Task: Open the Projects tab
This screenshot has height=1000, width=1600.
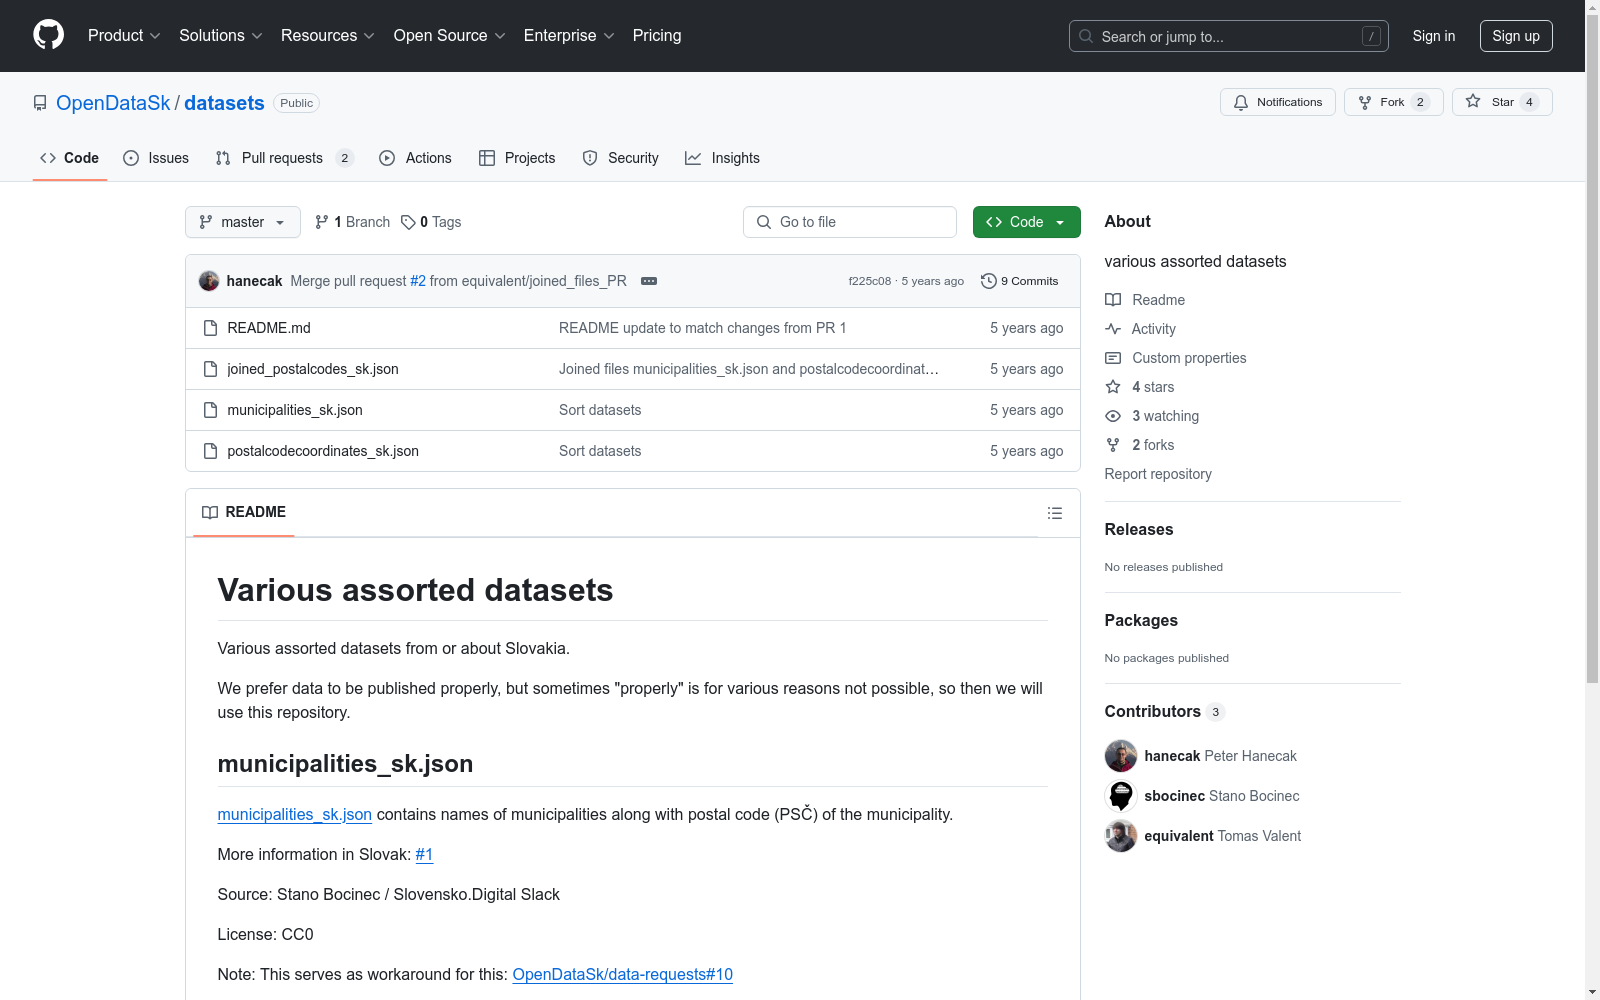Action: (517, 158)
